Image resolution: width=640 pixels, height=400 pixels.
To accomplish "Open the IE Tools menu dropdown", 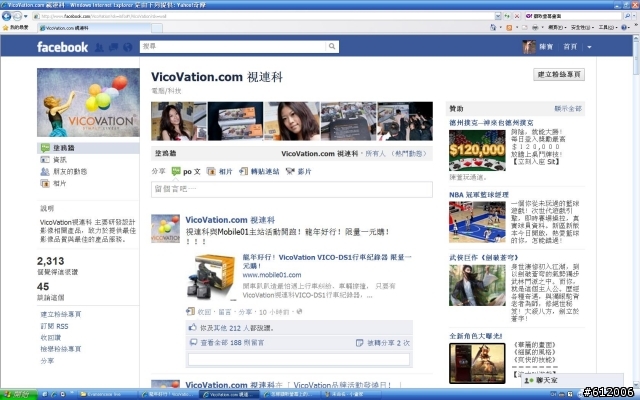I will pyautogui.click(x=607, y=27).
